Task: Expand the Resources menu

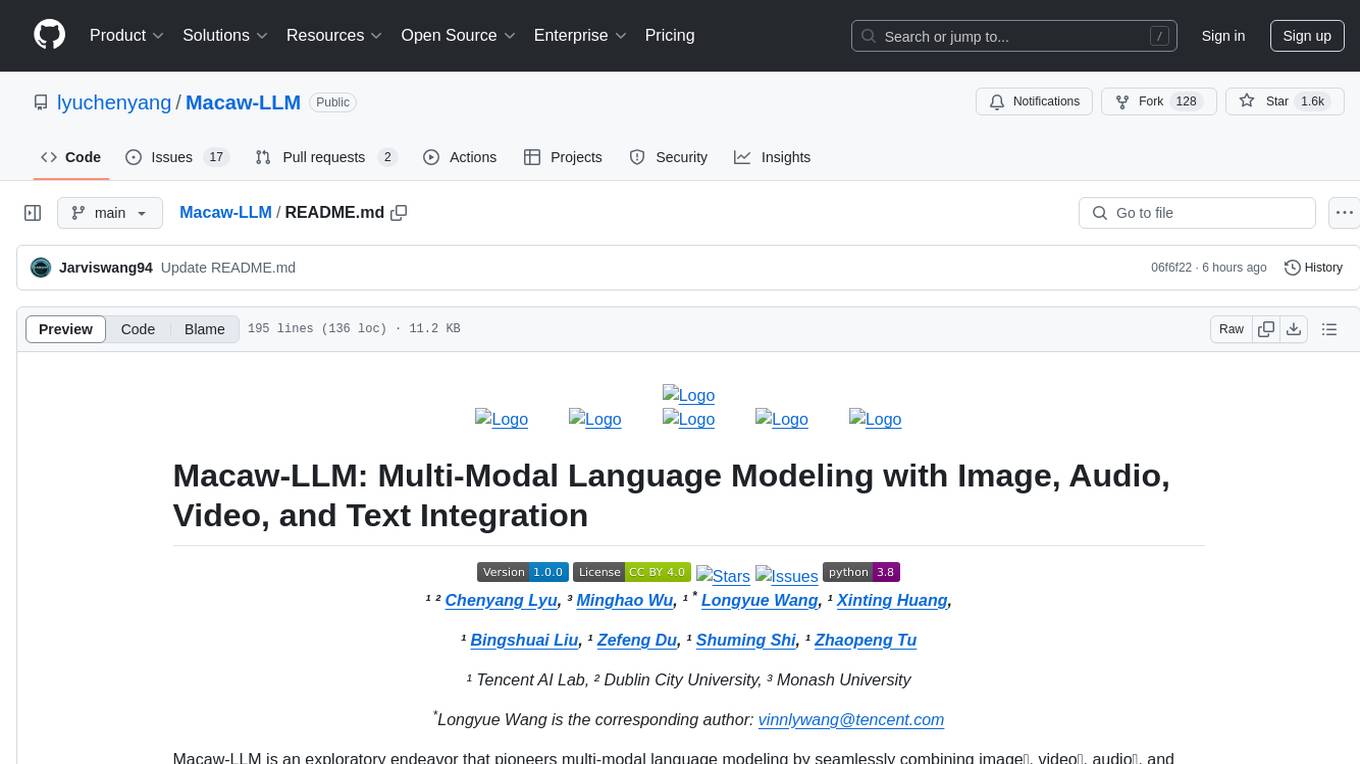Action: pyautogui.click(x=334, y=35)
